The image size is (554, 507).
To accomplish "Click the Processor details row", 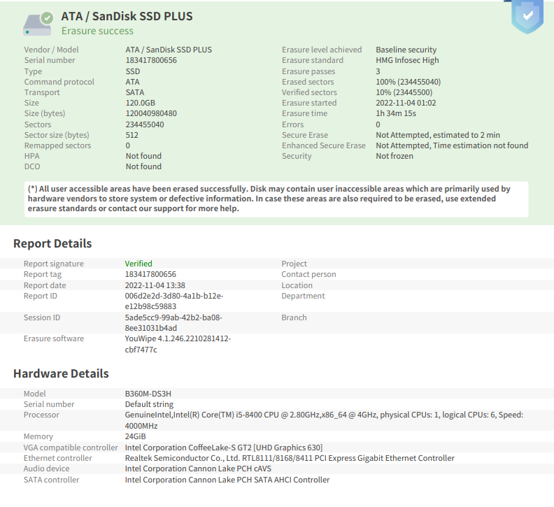I will pyautogui.click(x=277, y=420).
